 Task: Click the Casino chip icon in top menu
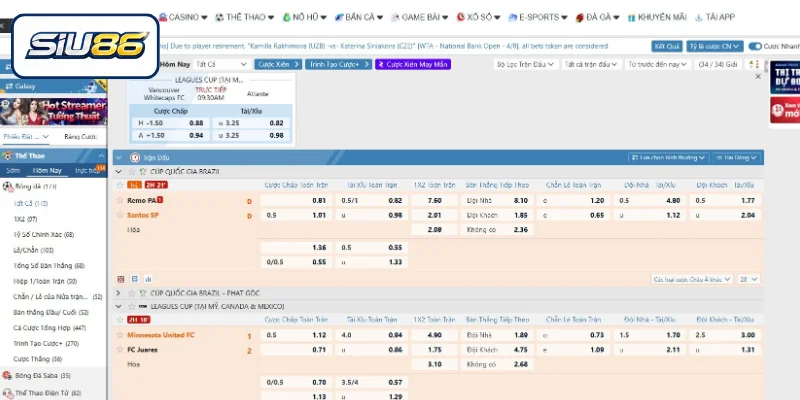pyautogui.click(x=163, y=17)
